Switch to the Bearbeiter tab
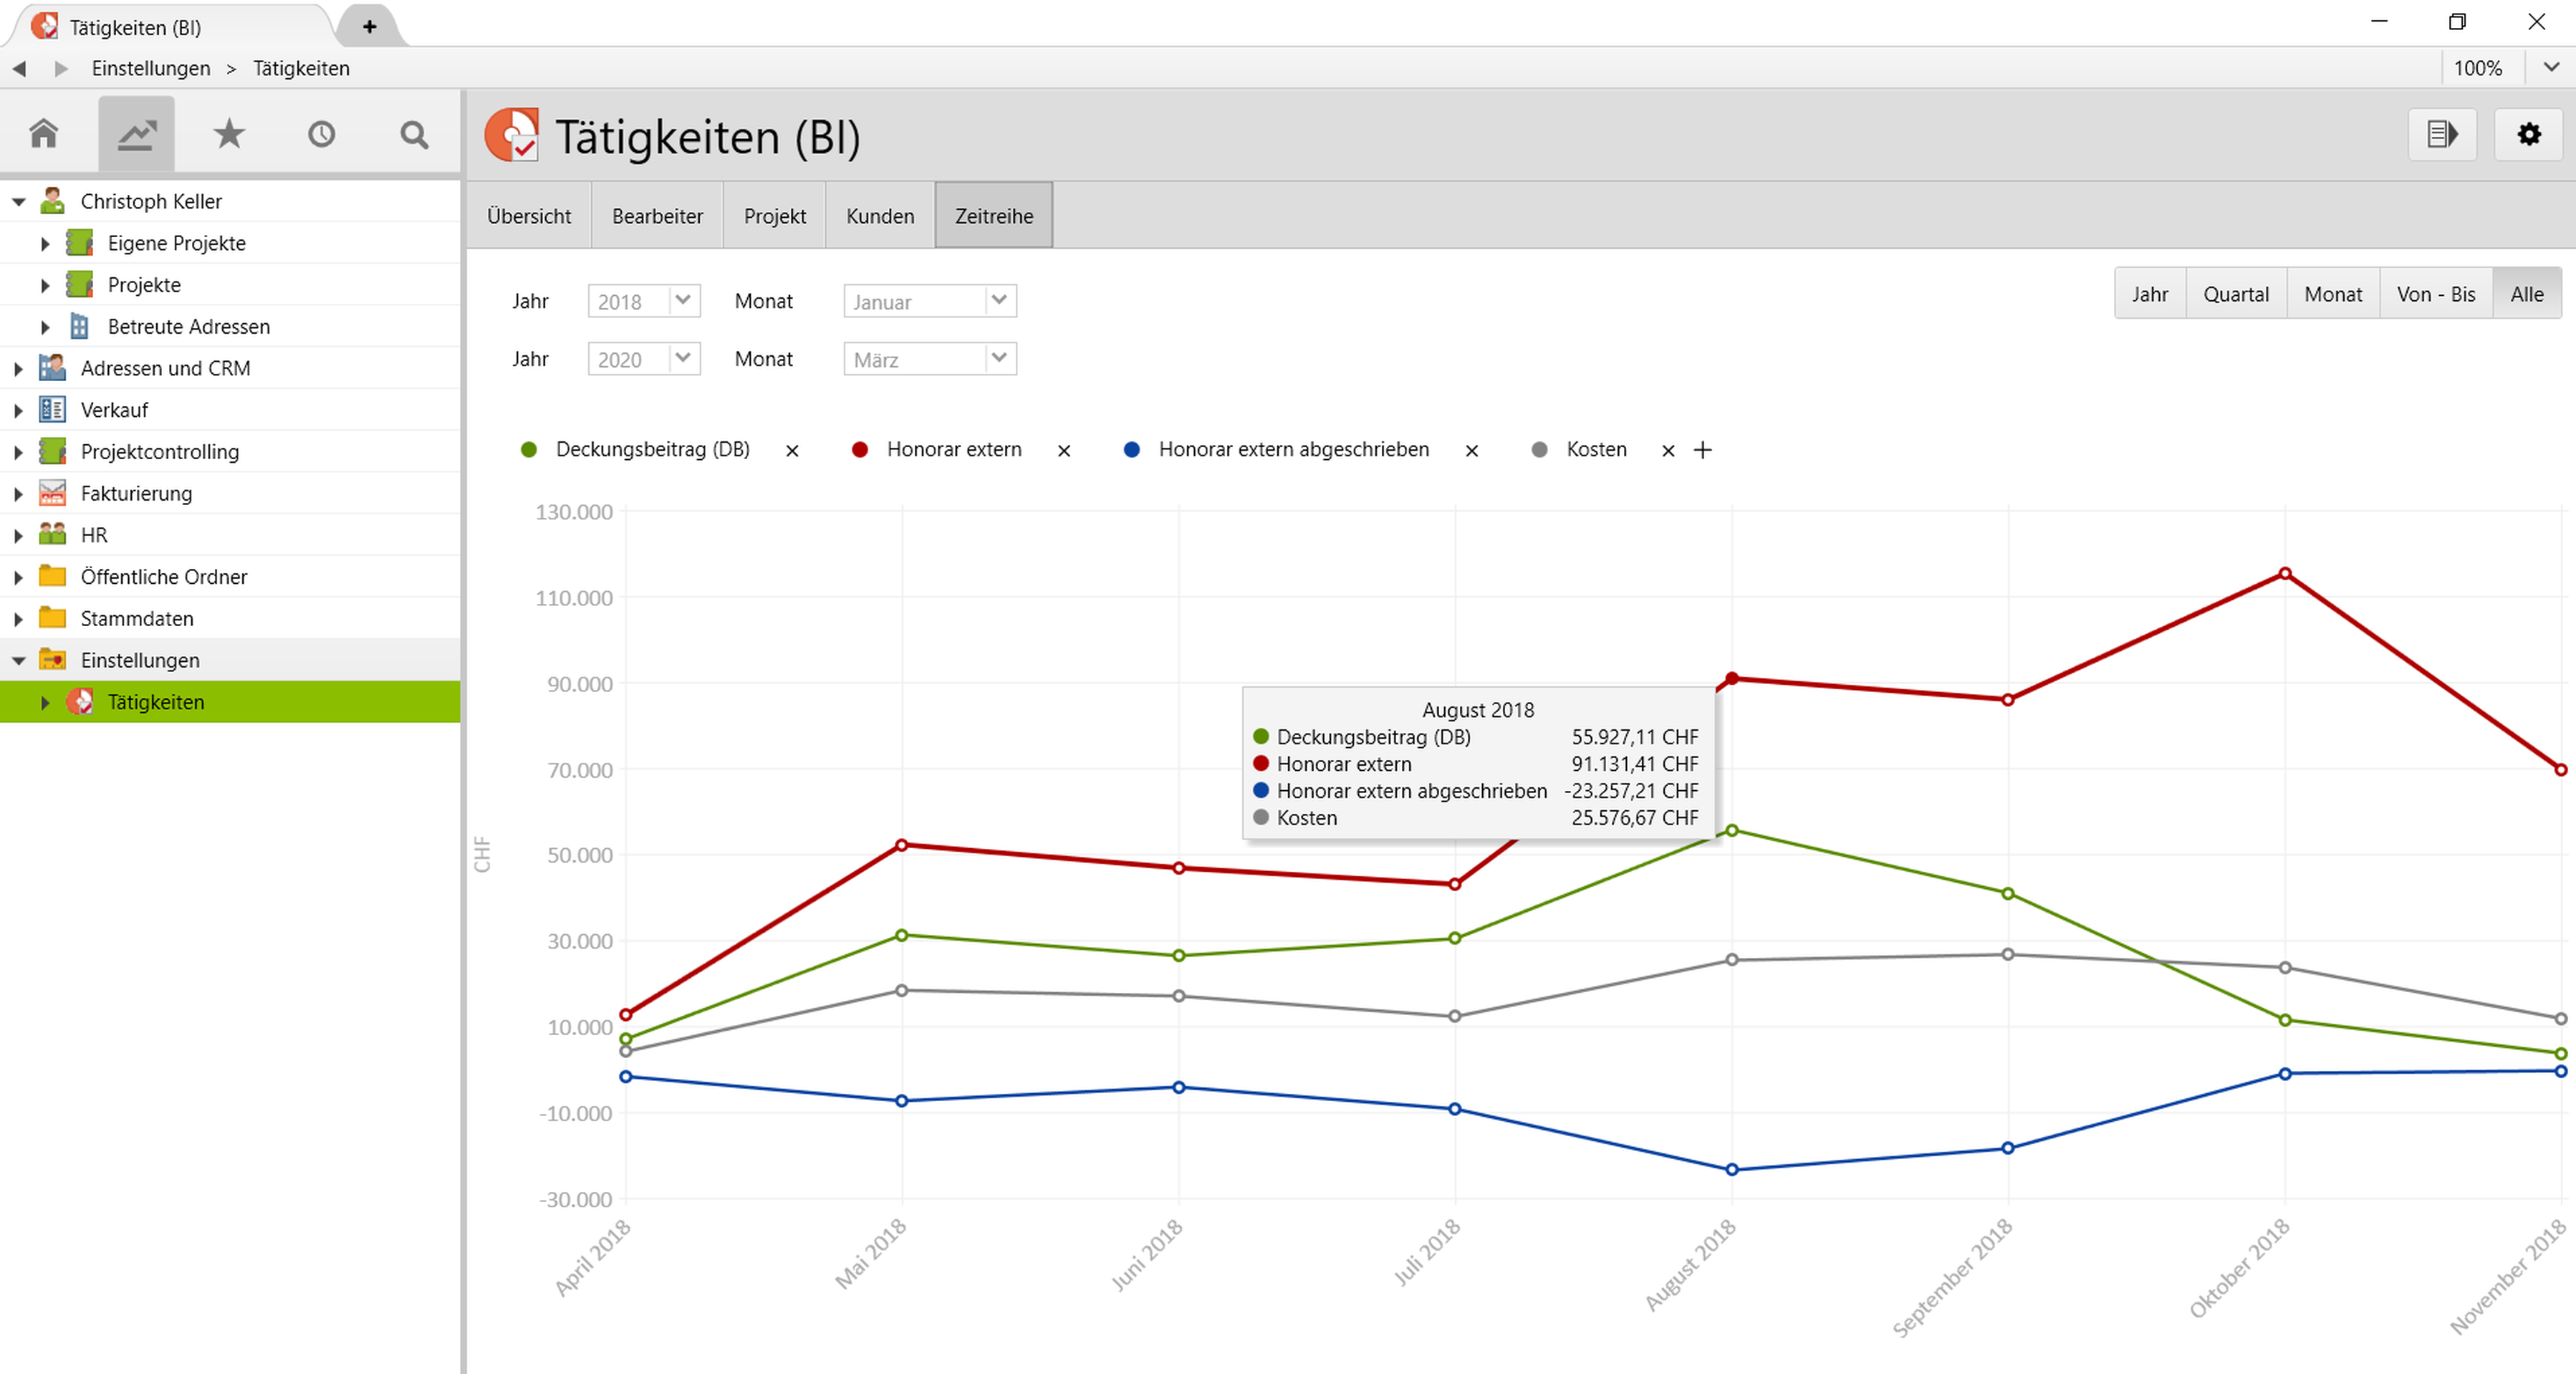2576x1374 pixels. click(657, 216)
